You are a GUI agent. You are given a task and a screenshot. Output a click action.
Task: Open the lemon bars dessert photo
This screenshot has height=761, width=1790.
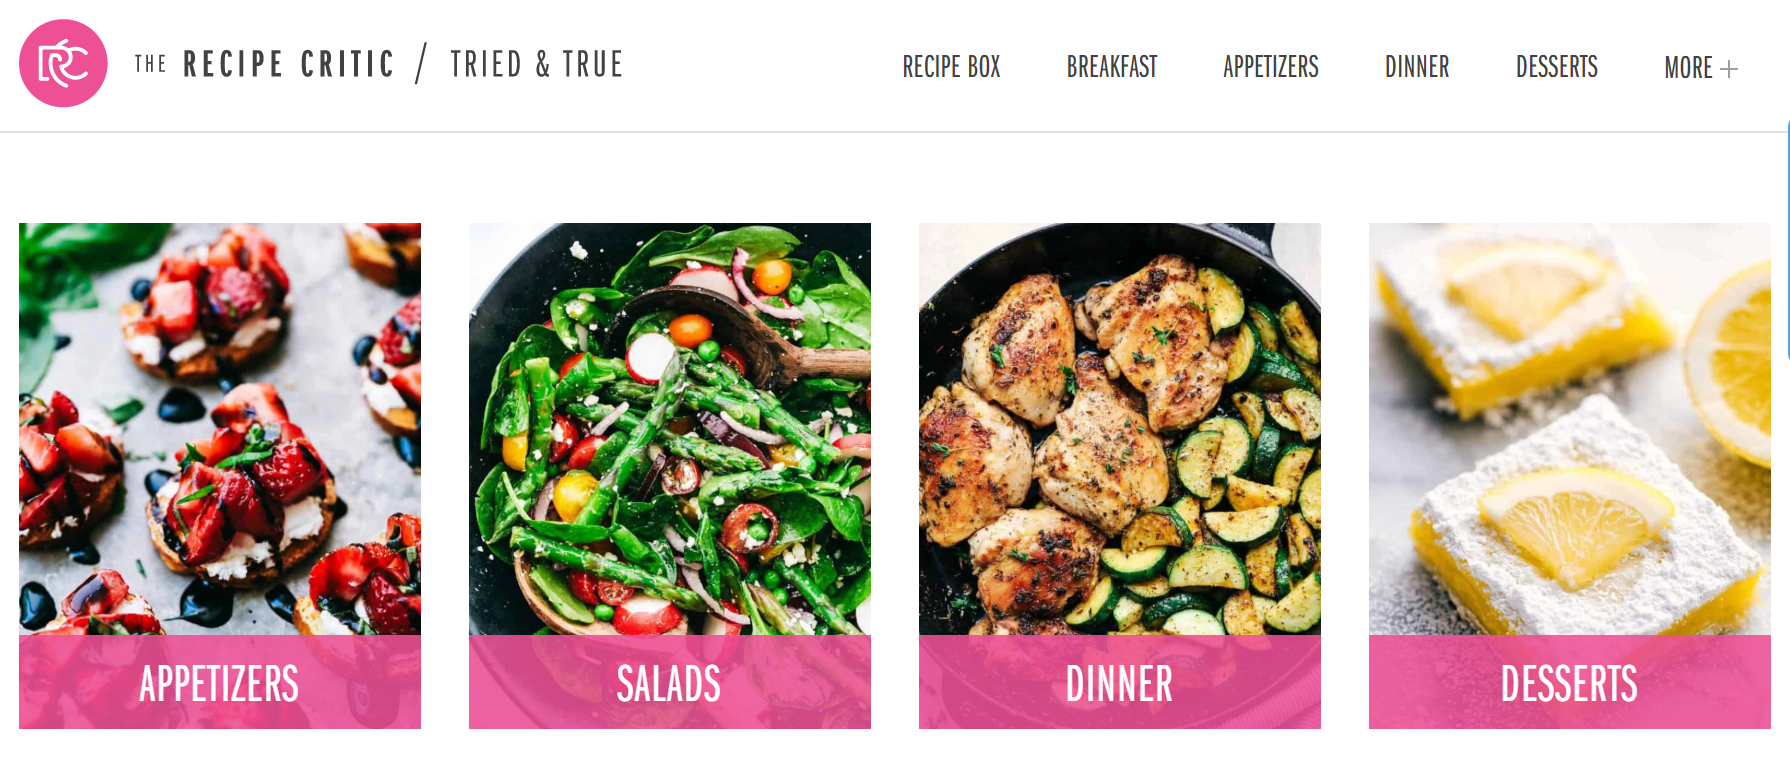(x=1570, y=429)
